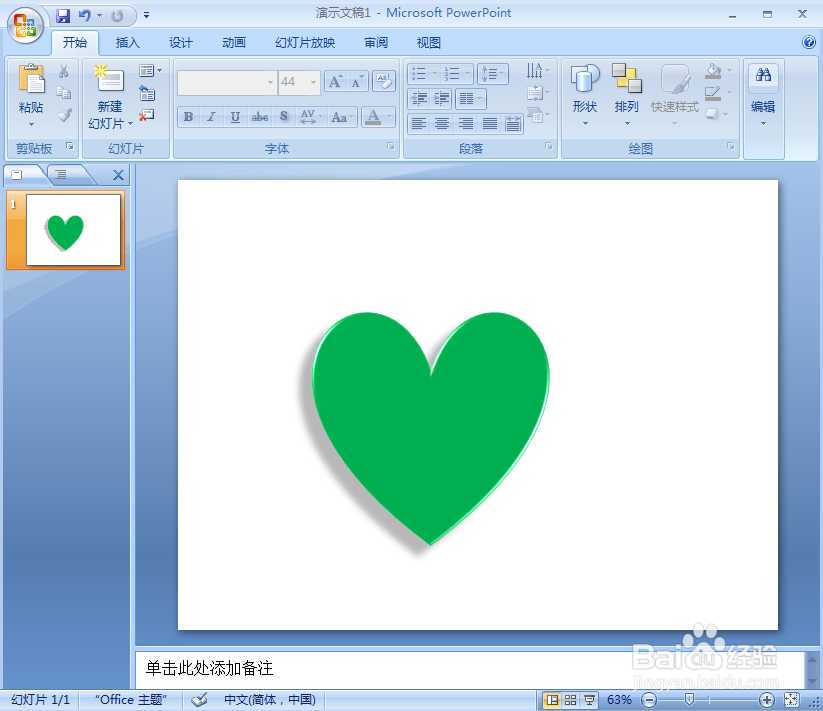This screenshot has width=823, height=711.
Task: Switch to Slide Sorter view
Action: point(571,699)
